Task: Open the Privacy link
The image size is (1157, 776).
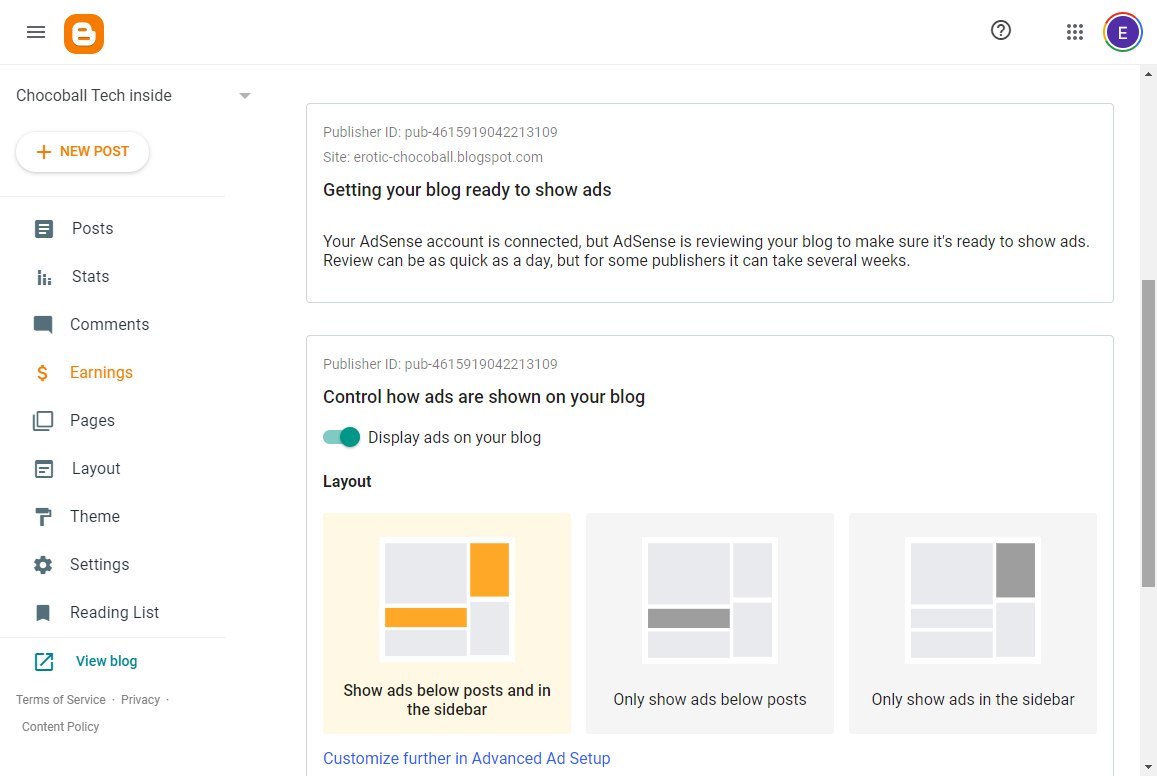Action: (140, 700)
